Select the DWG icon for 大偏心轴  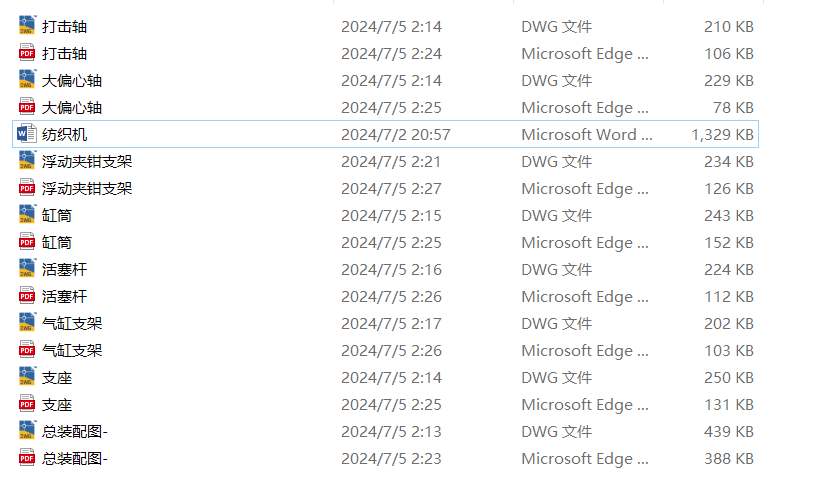pos(27,79)
